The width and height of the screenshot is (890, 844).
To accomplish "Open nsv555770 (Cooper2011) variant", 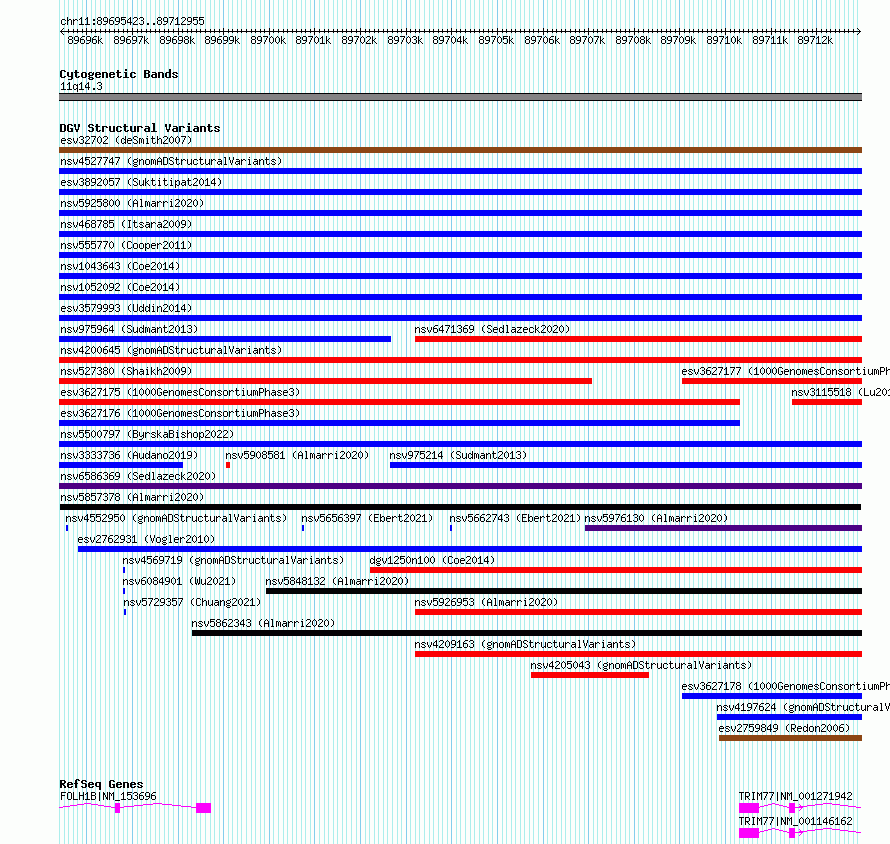I will [x=126, y=245].
